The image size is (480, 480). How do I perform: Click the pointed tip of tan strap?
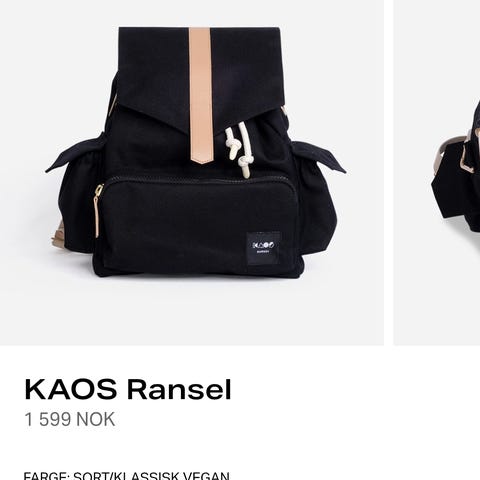pyautogui.click(x=200, y=158)
